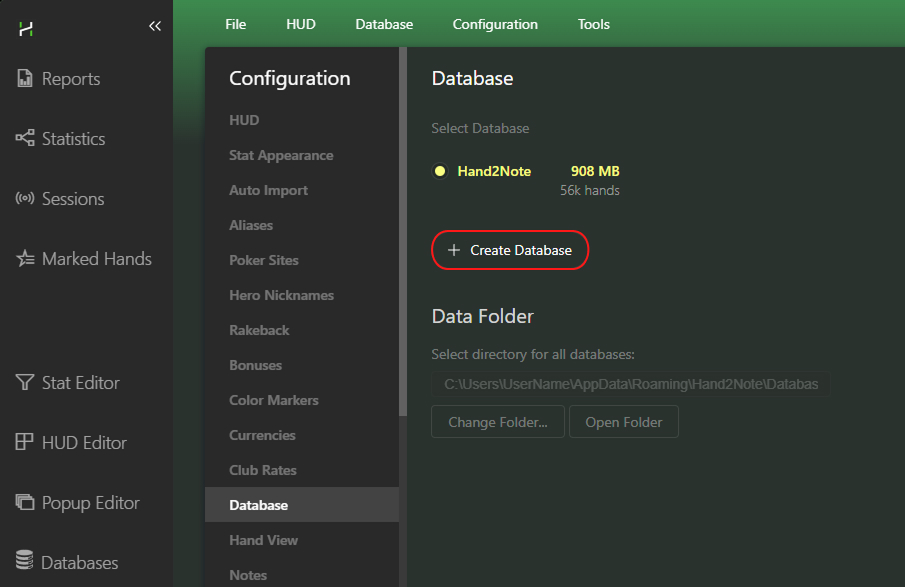Go to Sessions in the sidebar
Viewport: 905px width, 587px height.
click(60, 199)
